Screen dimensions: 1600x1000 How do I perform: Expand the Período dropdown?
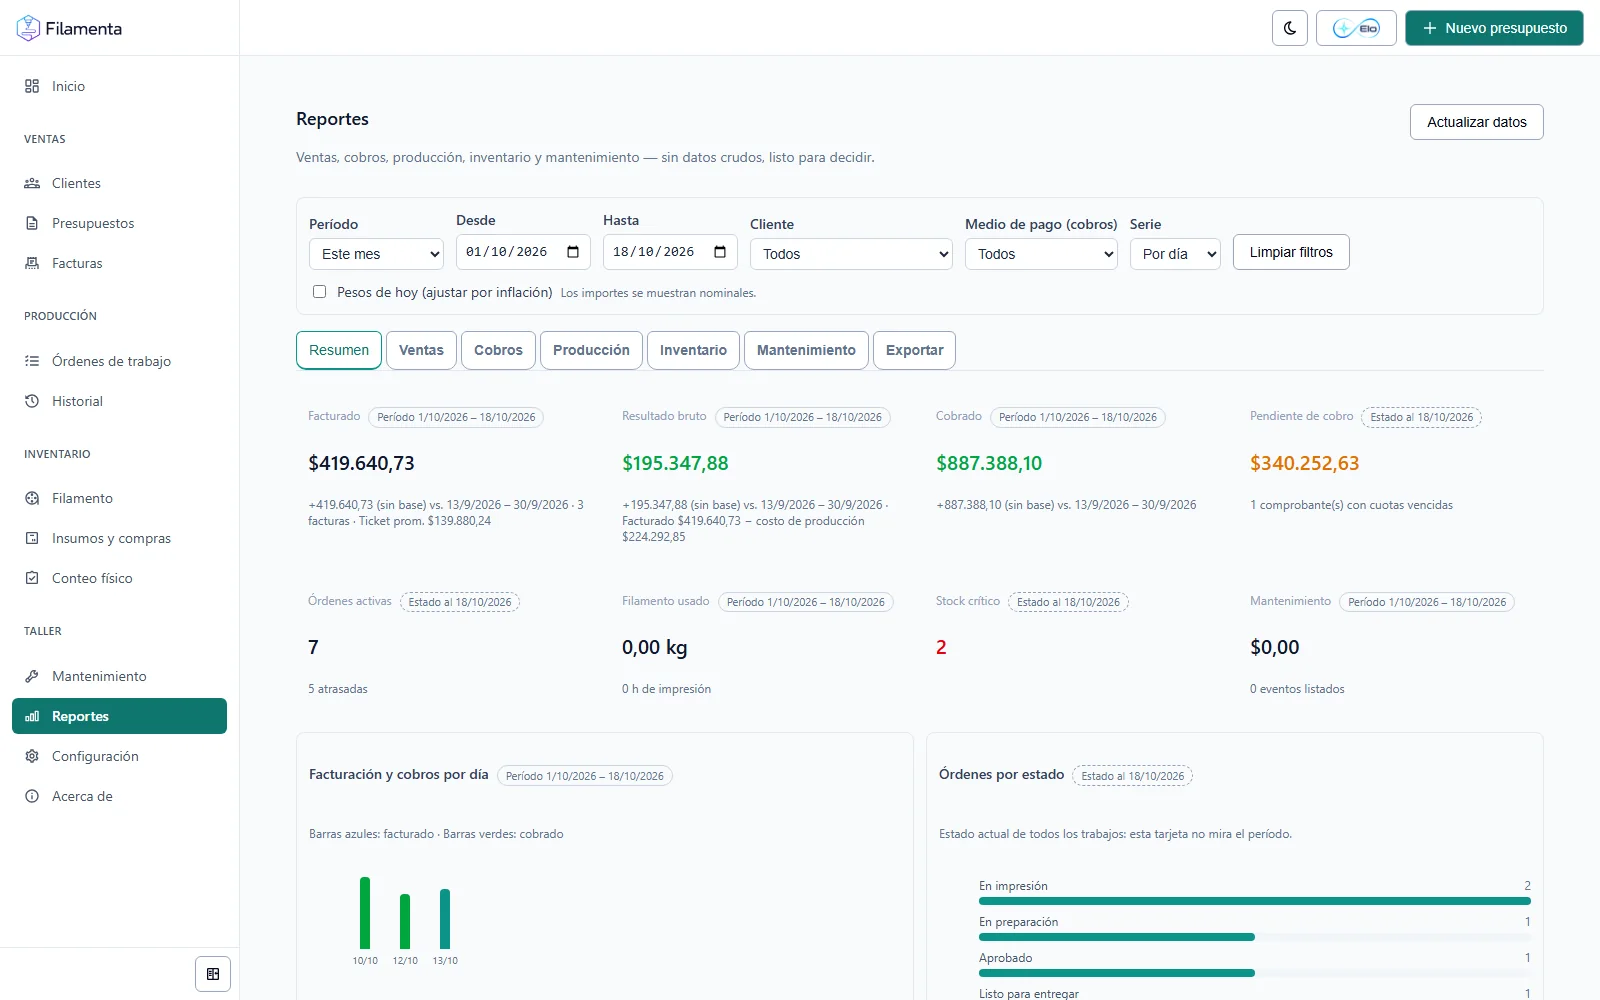[x=376, y=254]
